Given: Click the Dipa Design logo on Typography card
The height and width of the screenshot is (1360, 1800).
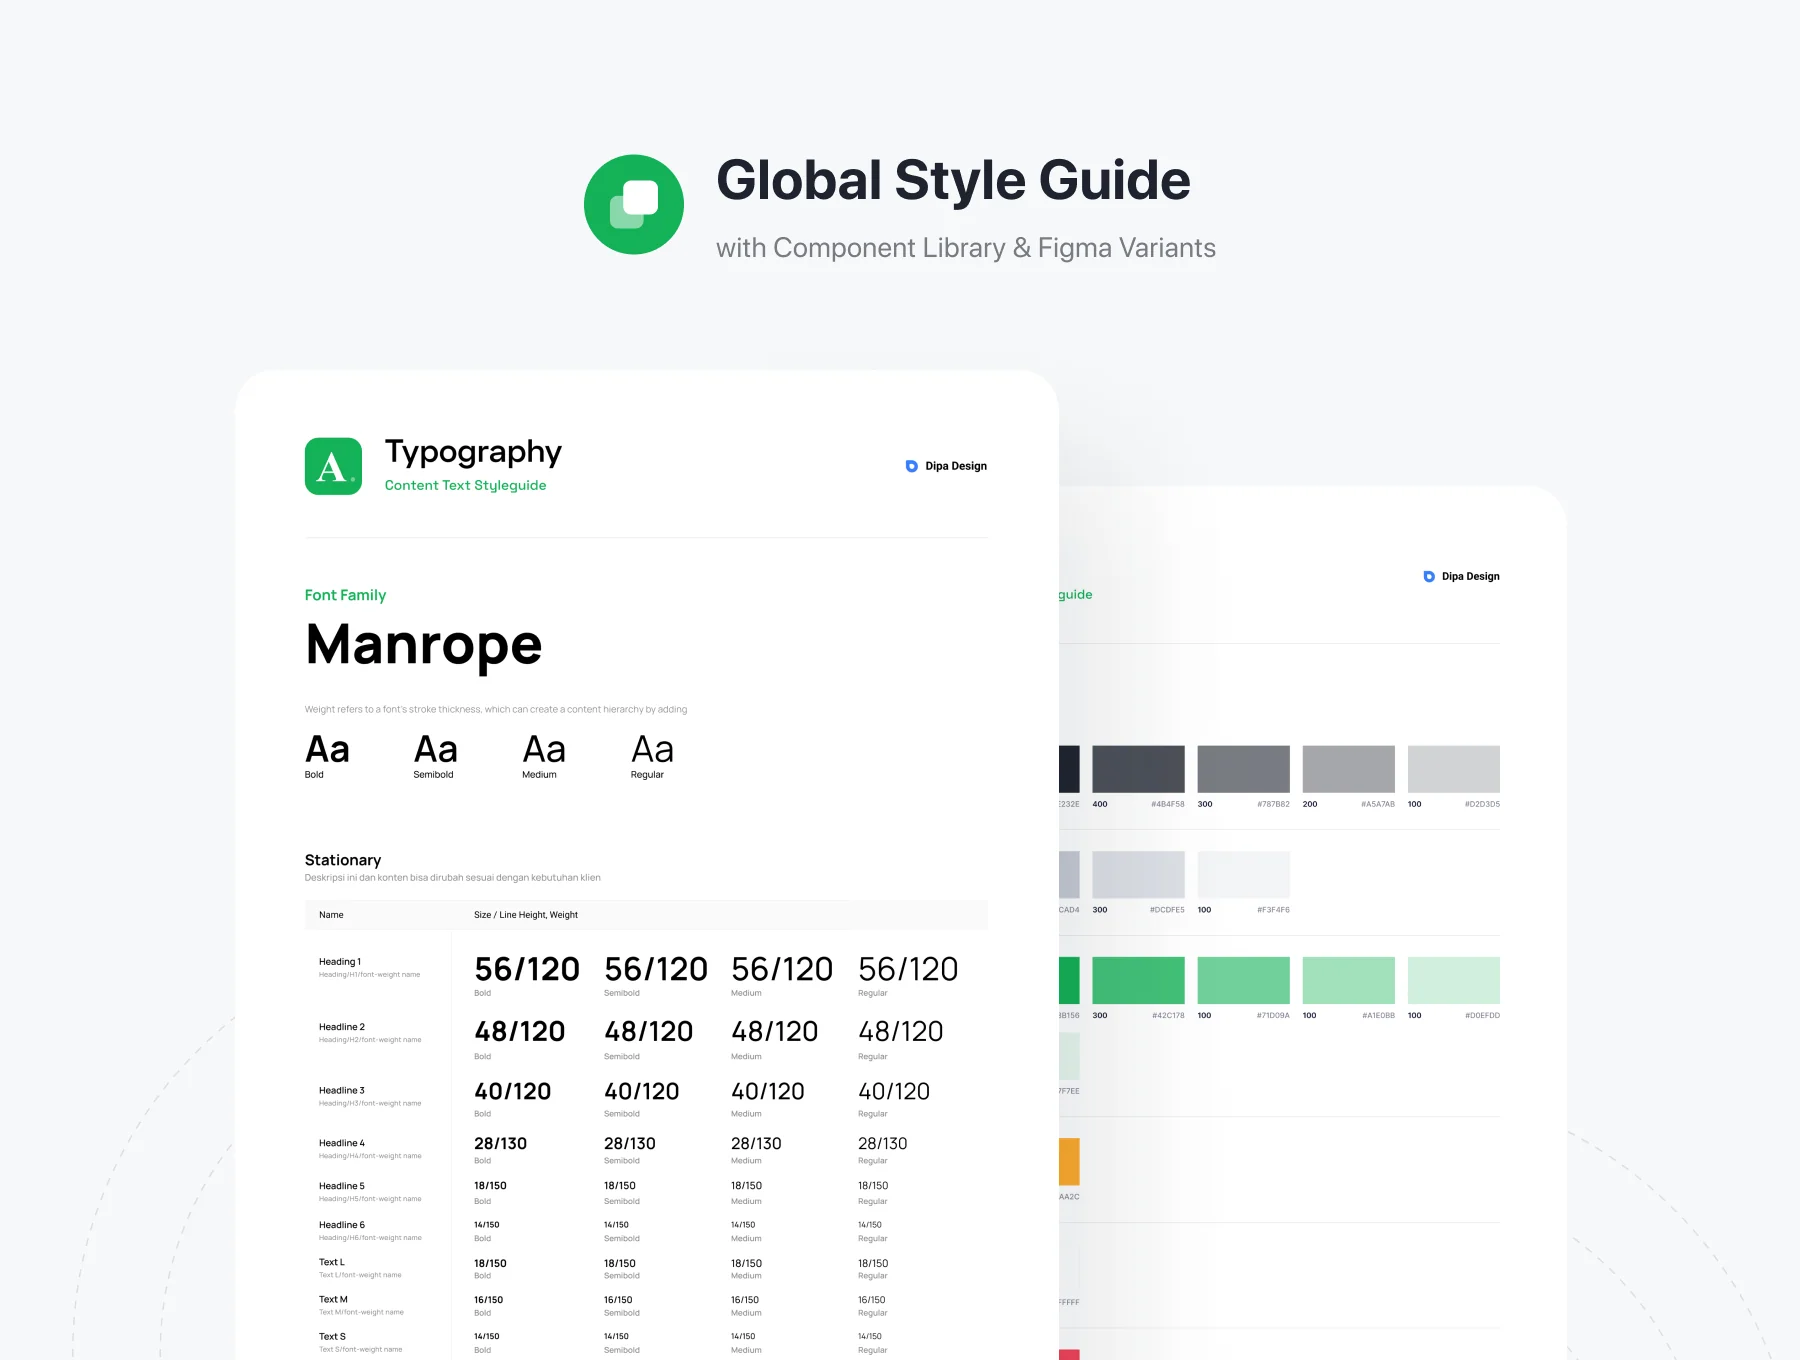Looking at the screenshot, I should coord(946,466).
